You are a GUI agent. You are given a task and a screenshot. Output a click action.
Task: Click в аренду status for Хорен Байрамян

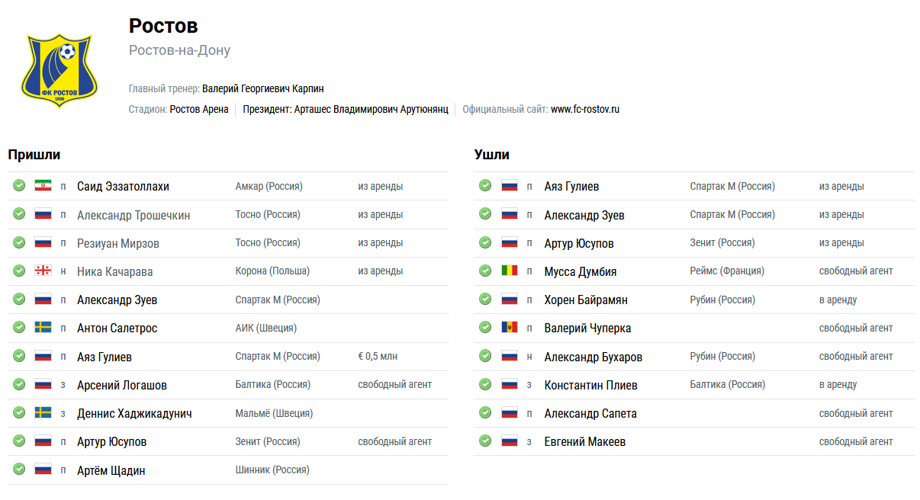(x=838, y=300)
